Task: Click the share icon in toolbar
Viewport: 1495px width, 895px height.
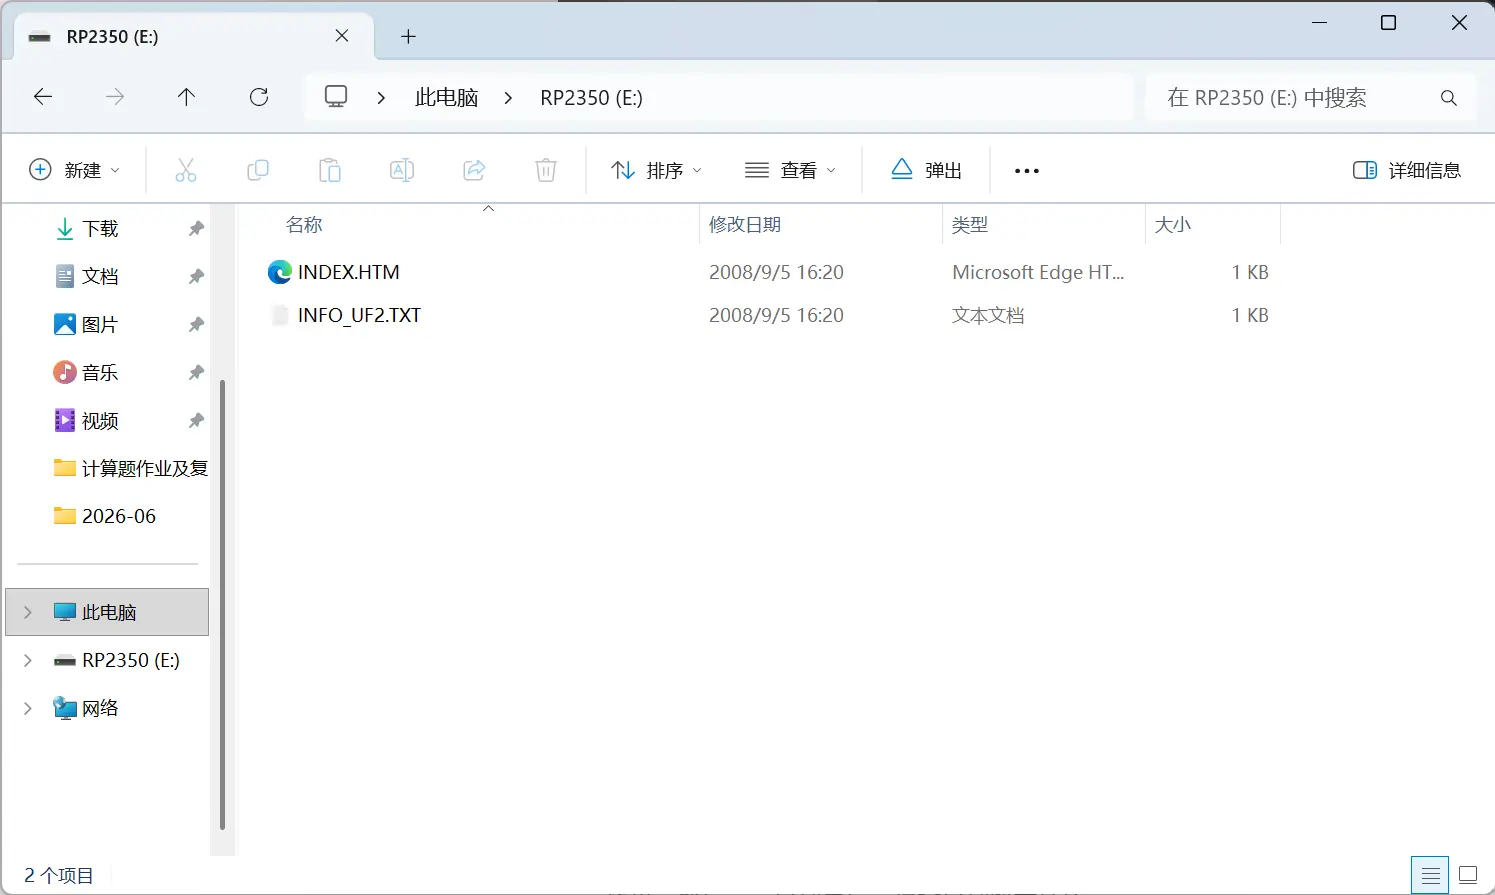Action: pyautogui.click(x=474, y=170)
